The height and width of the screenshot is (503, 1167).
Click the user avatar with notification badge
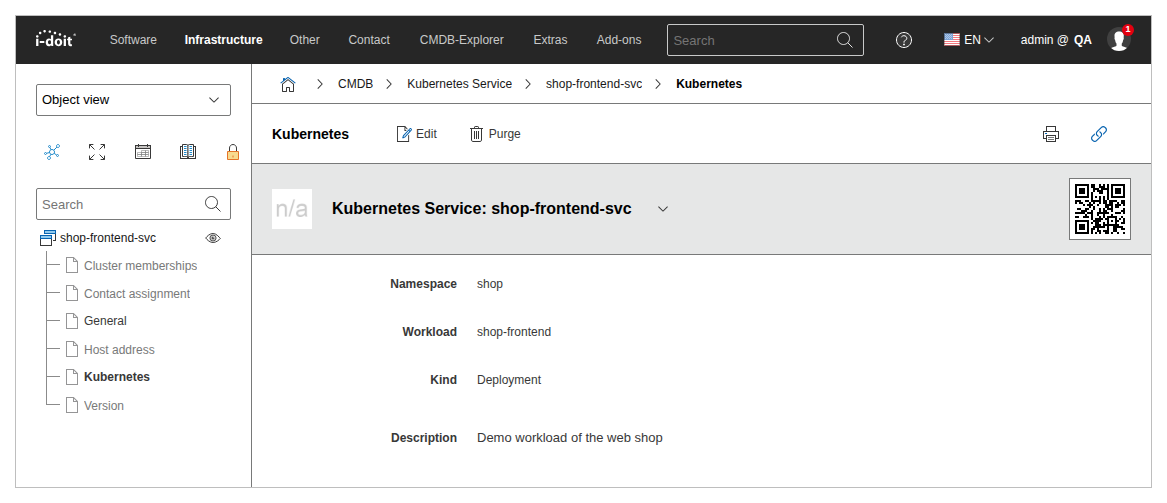pos(1119,39)
